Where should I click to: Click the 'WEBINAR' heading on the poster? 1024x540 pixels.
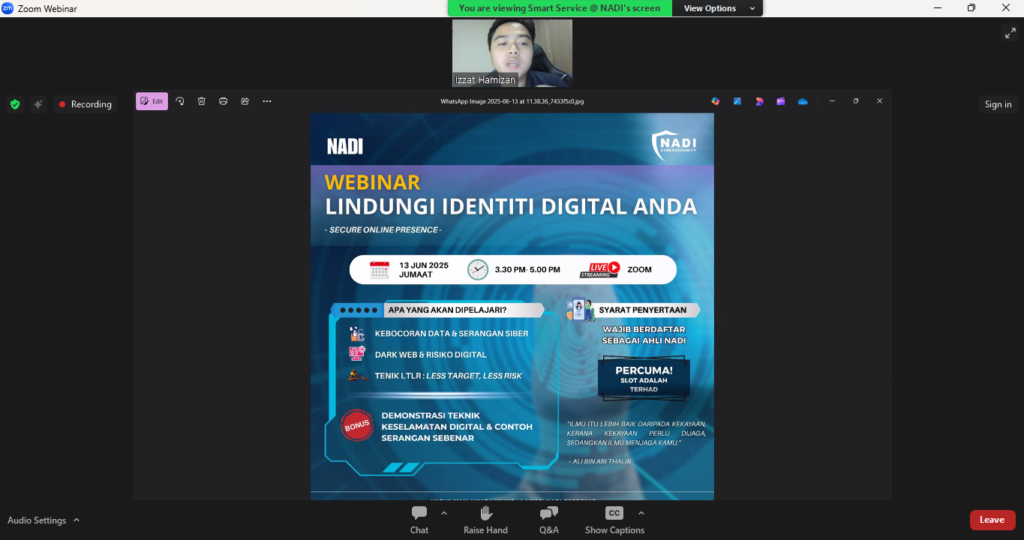372,182
